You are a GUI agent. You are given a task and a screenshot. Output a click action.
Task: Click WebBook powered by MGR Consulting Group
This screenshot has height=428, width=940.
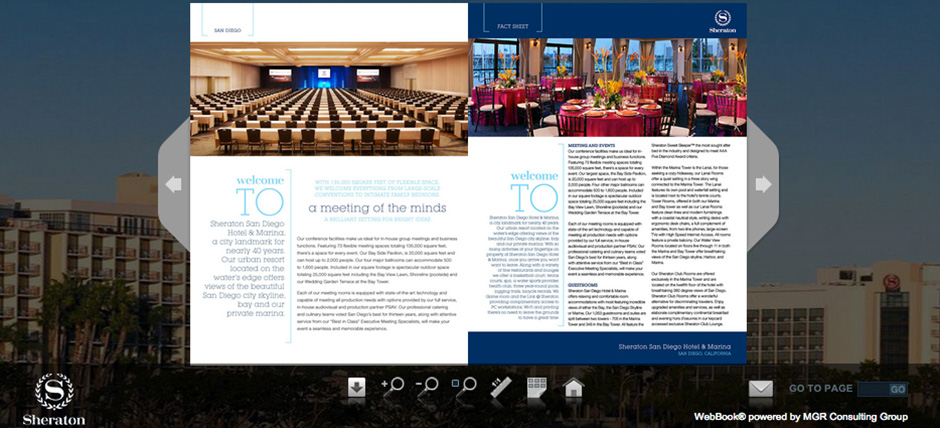pos(801,417)
